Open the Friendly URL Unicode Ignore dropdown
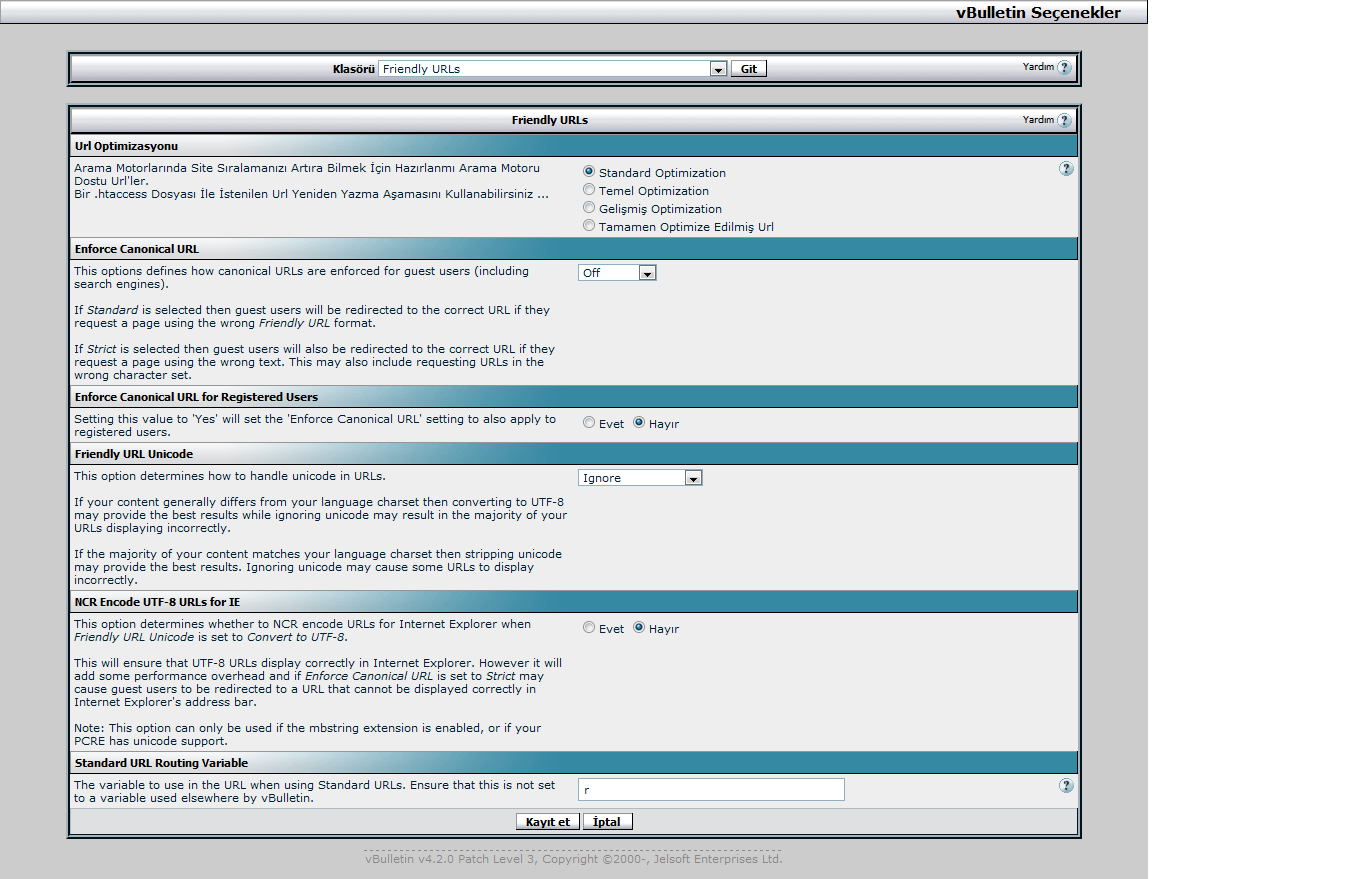1360x879 pixels. 640,478
